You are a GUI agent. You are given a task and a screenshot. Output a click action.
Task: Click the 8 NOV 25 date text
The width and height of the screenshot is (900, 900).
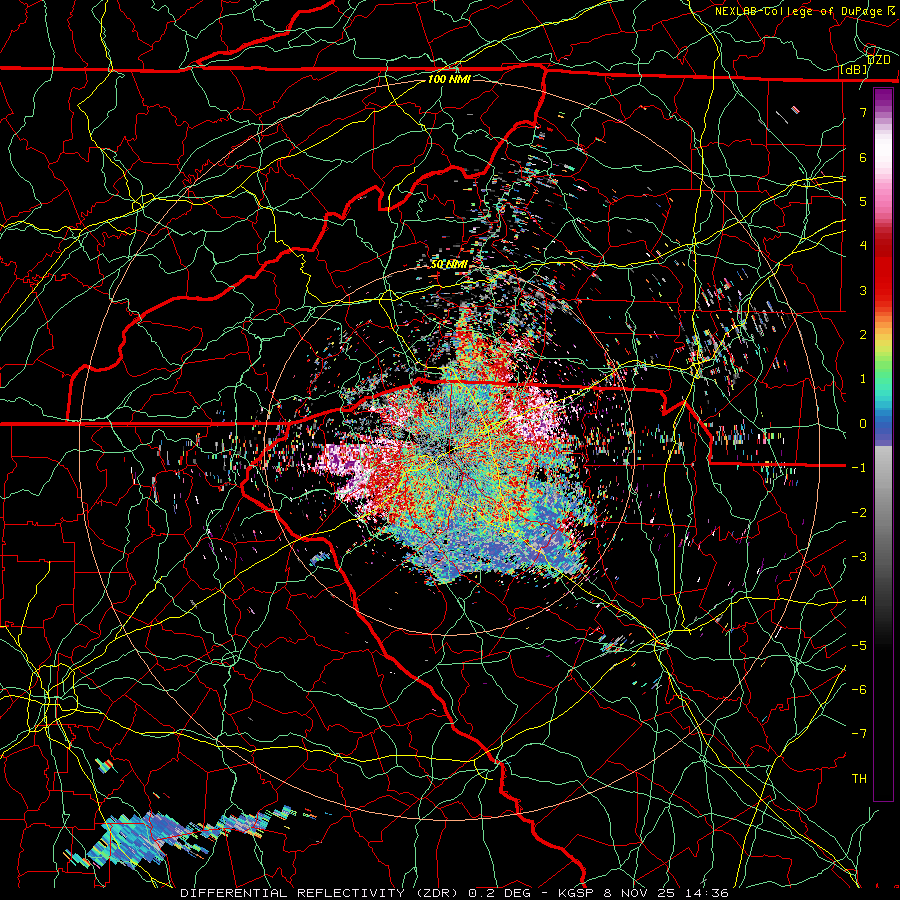tap(639, 893)
